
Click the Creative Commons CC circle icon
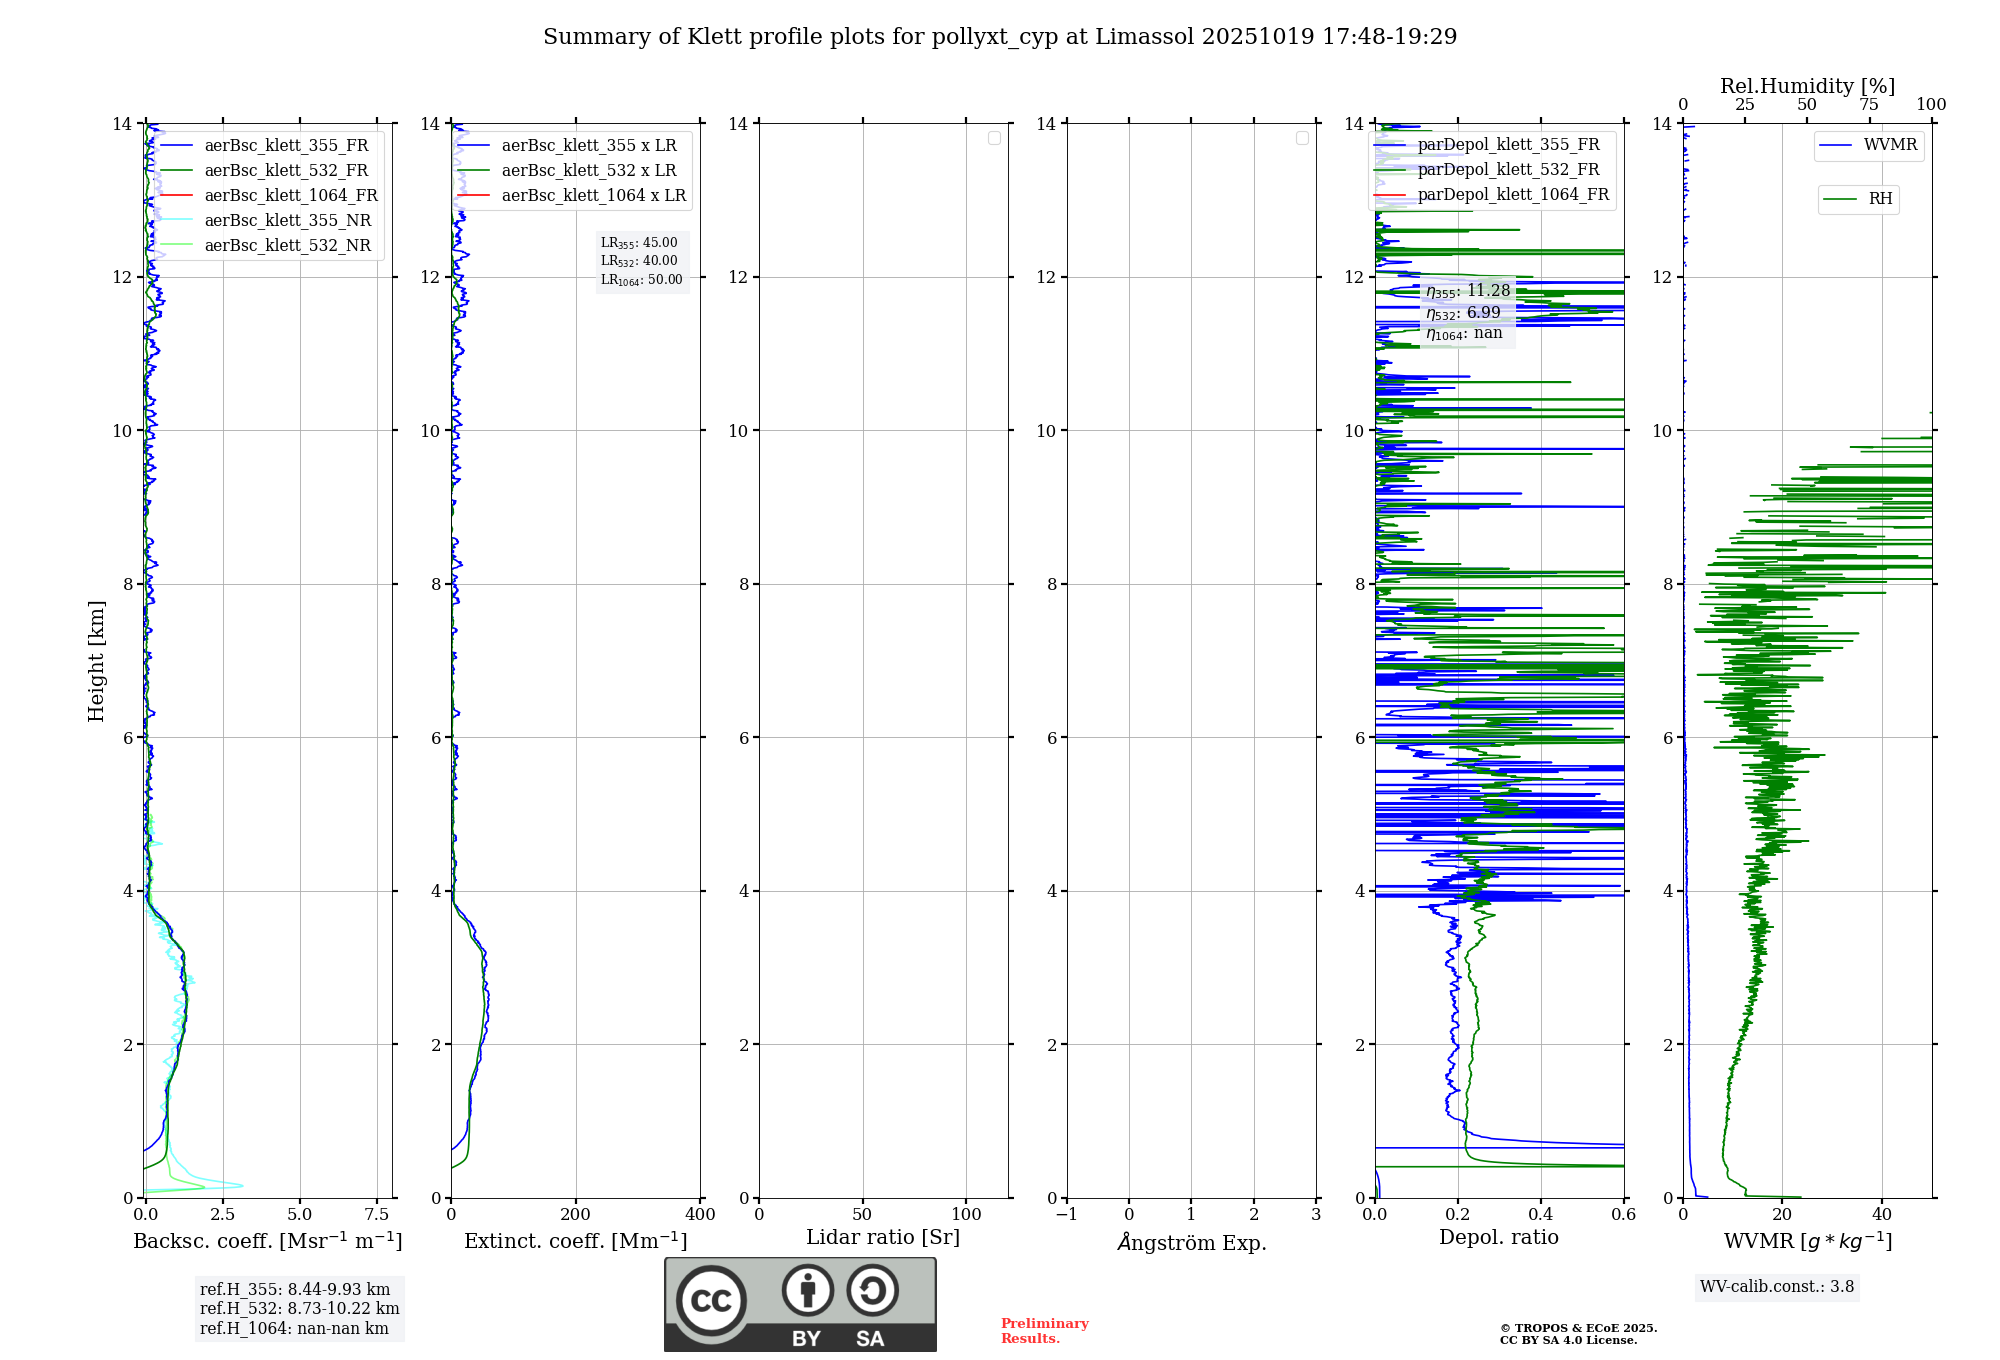[711, 1300]
